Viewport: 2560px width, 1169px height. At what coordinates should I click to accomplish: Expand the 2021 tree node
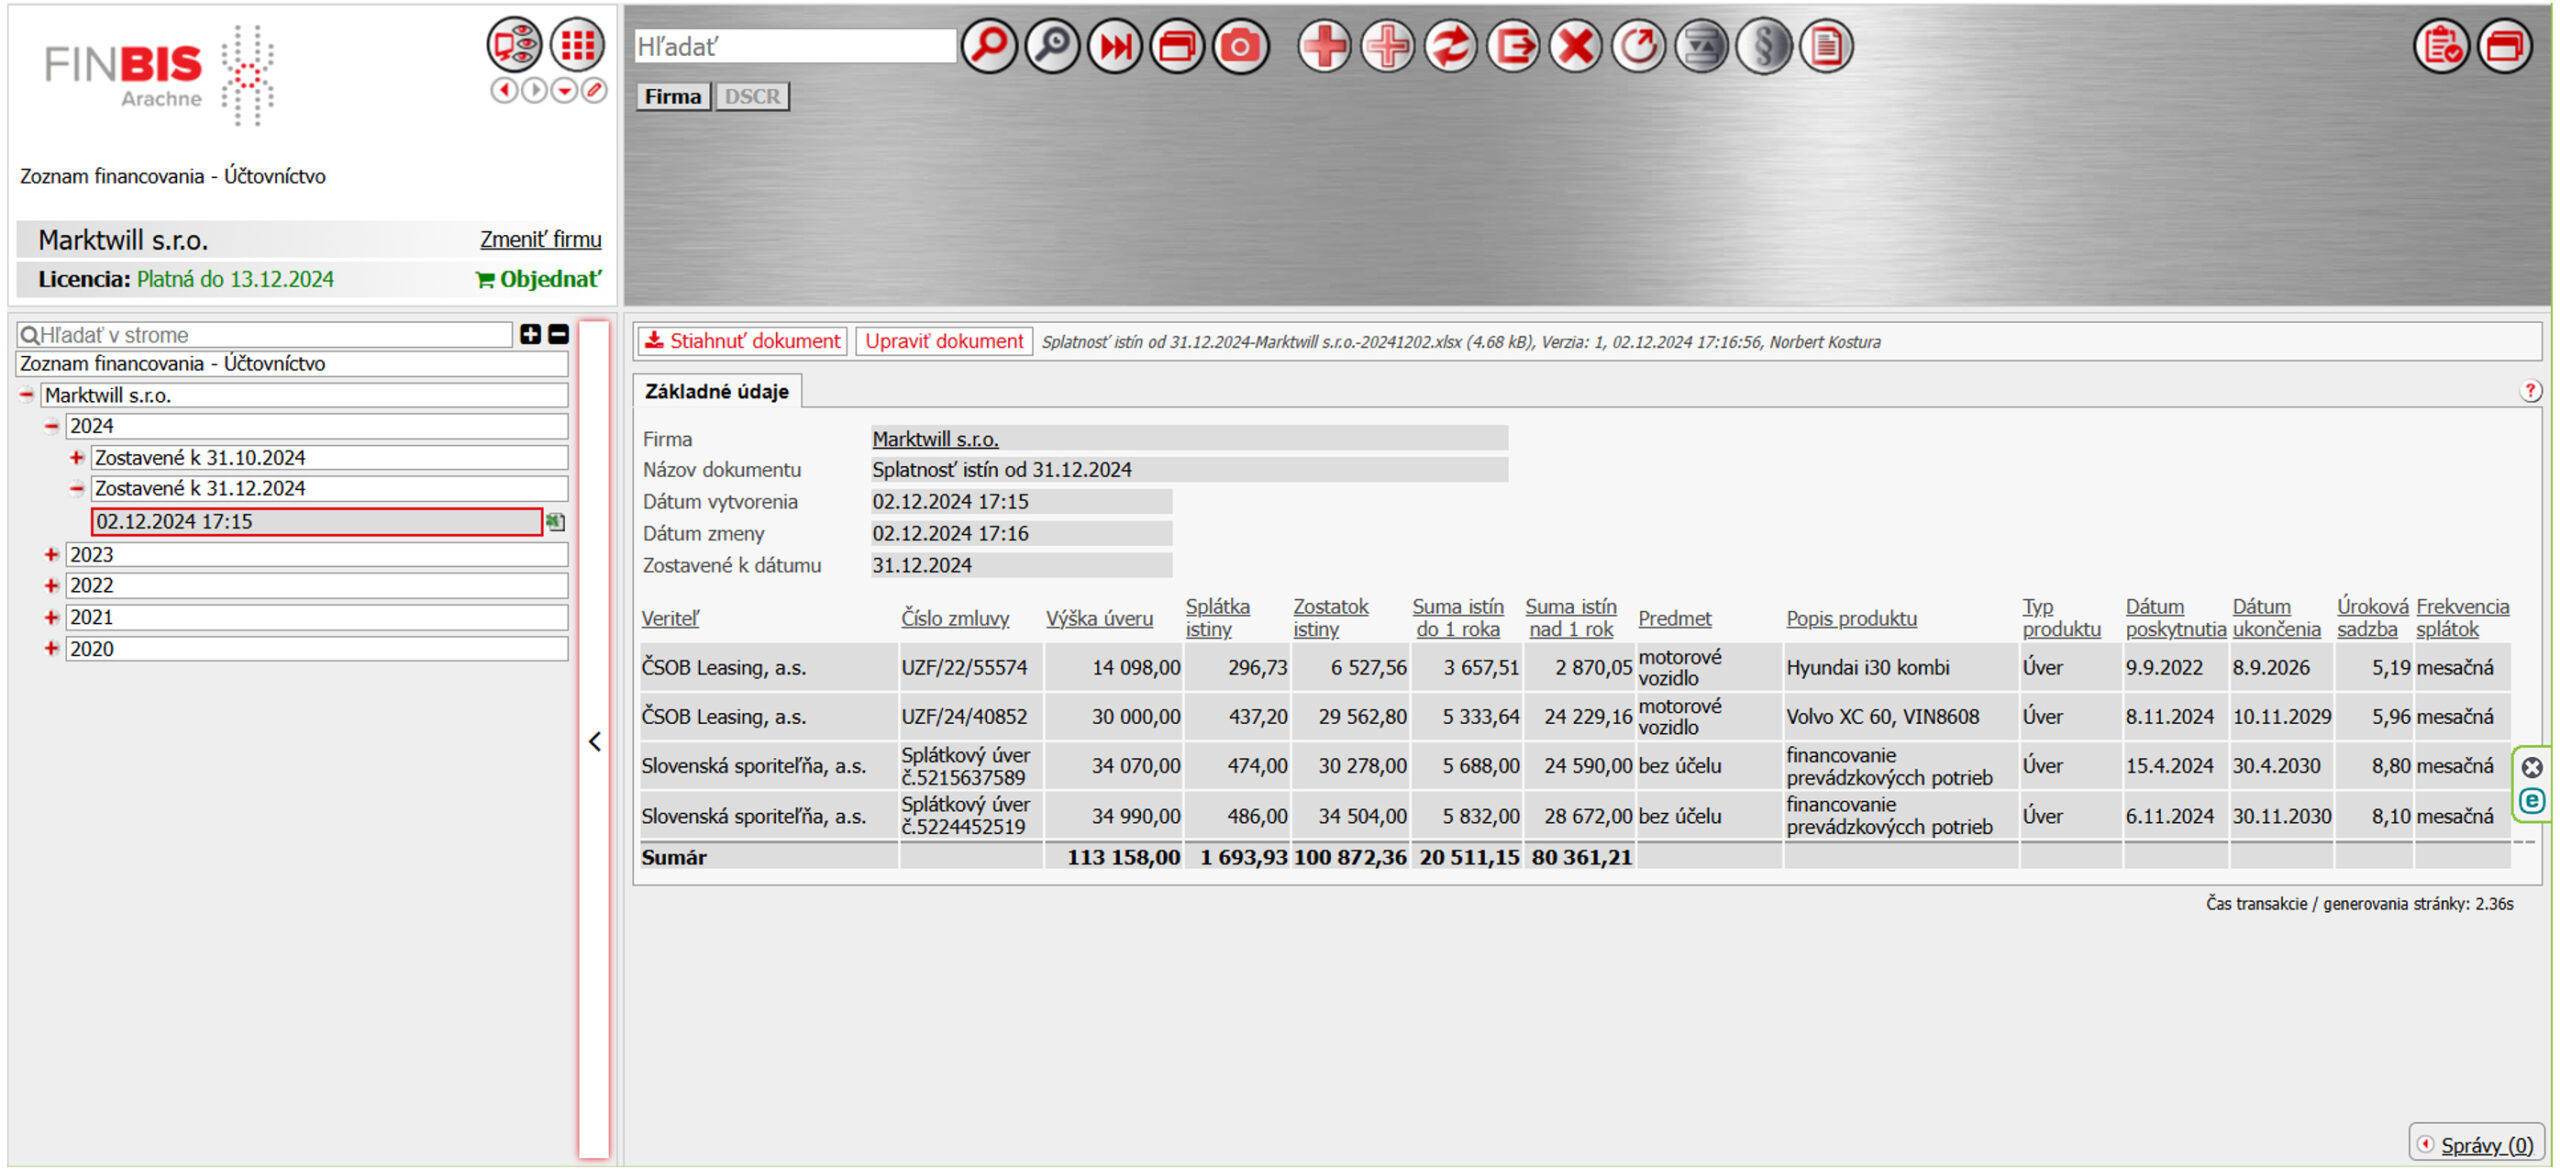tap(52, 618)
